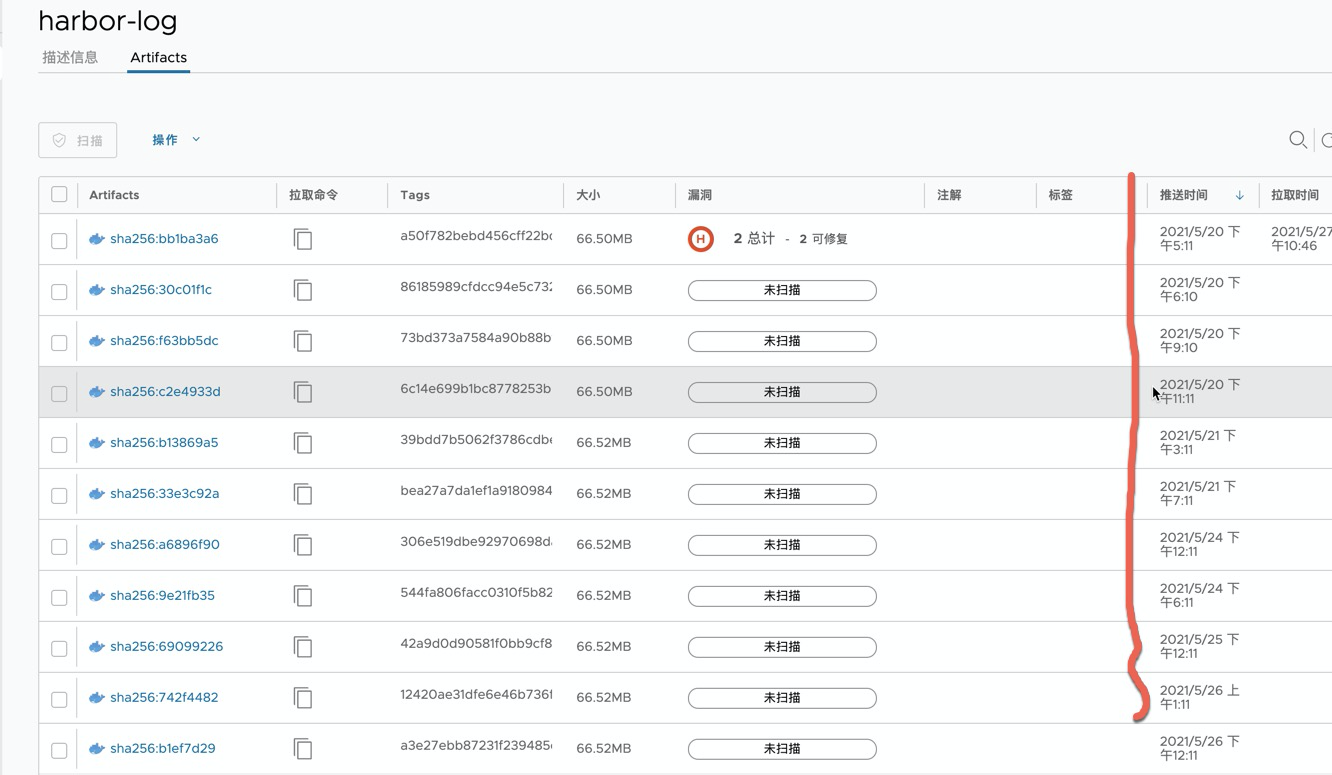Click the 扫描 scan button
This screenshot has width=1332, height=775.
77,139
